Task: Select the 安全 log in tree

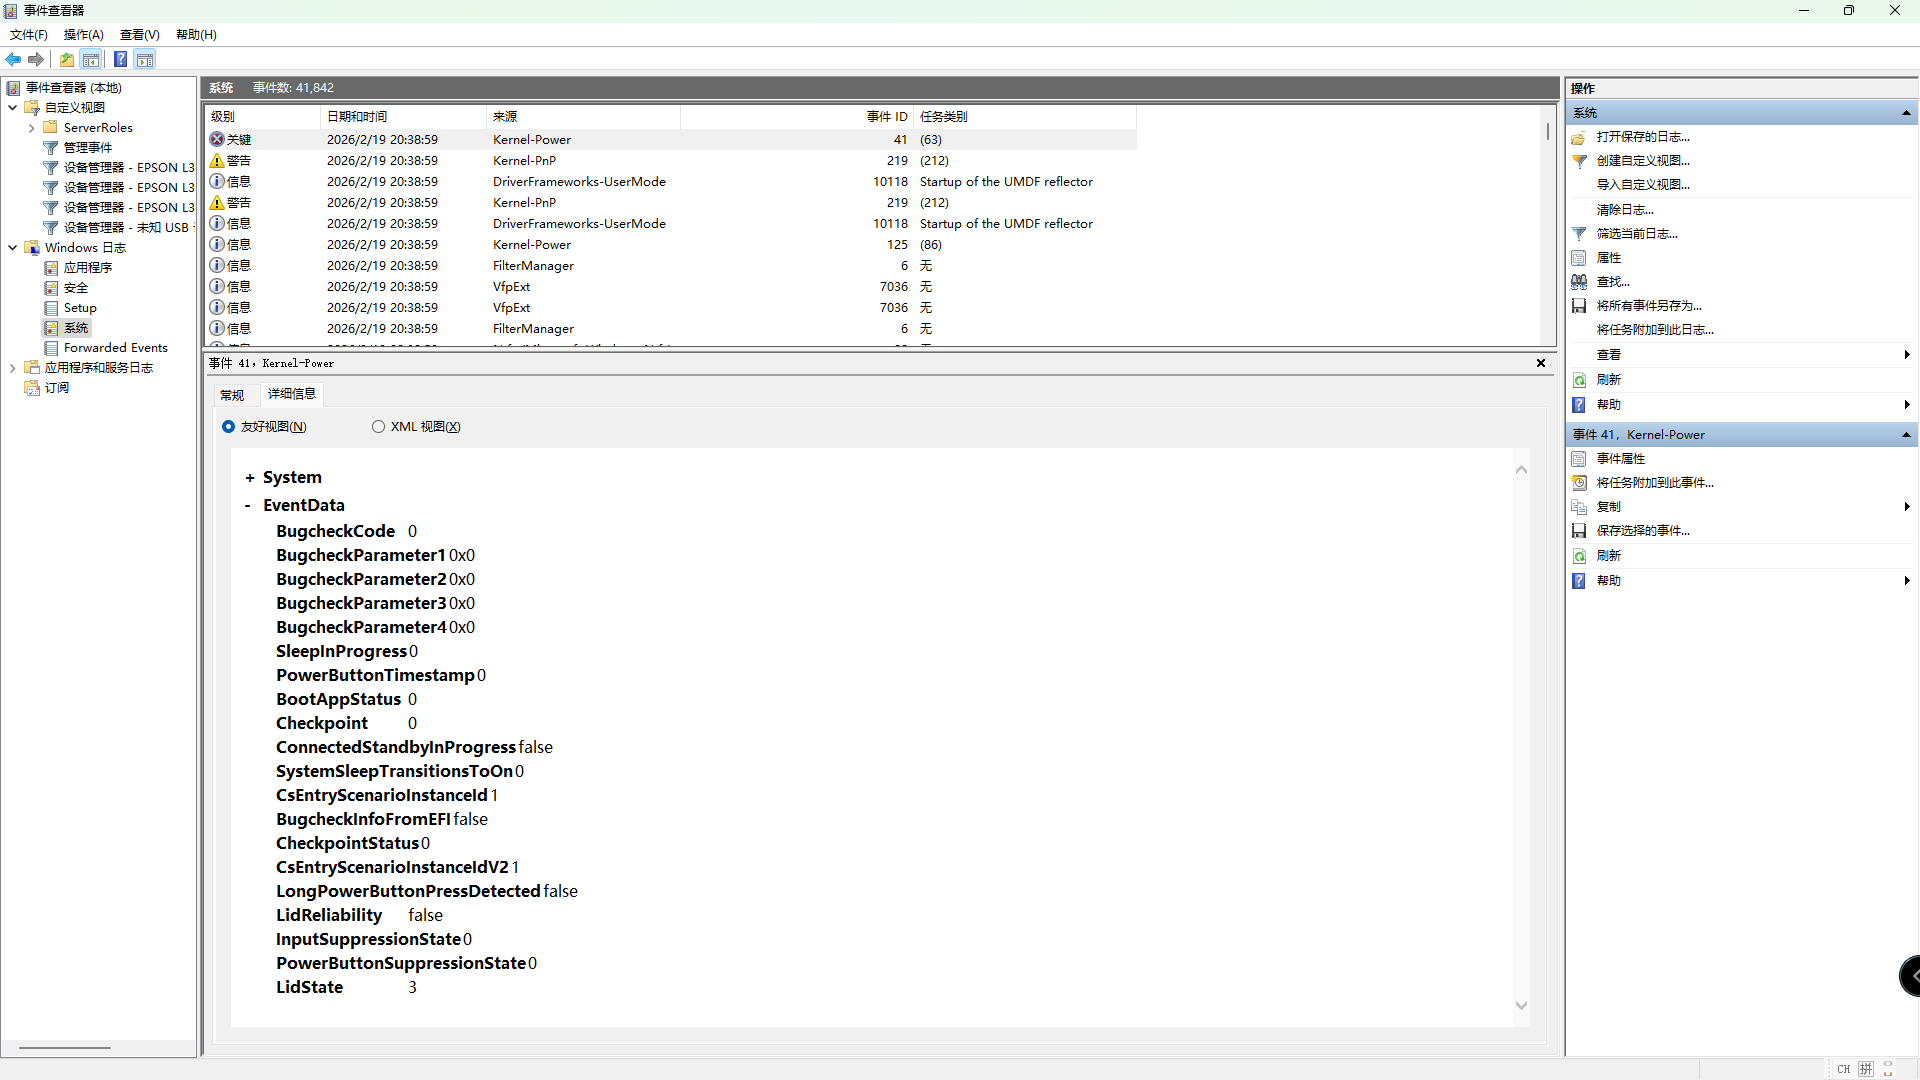Action: (76, 288)
